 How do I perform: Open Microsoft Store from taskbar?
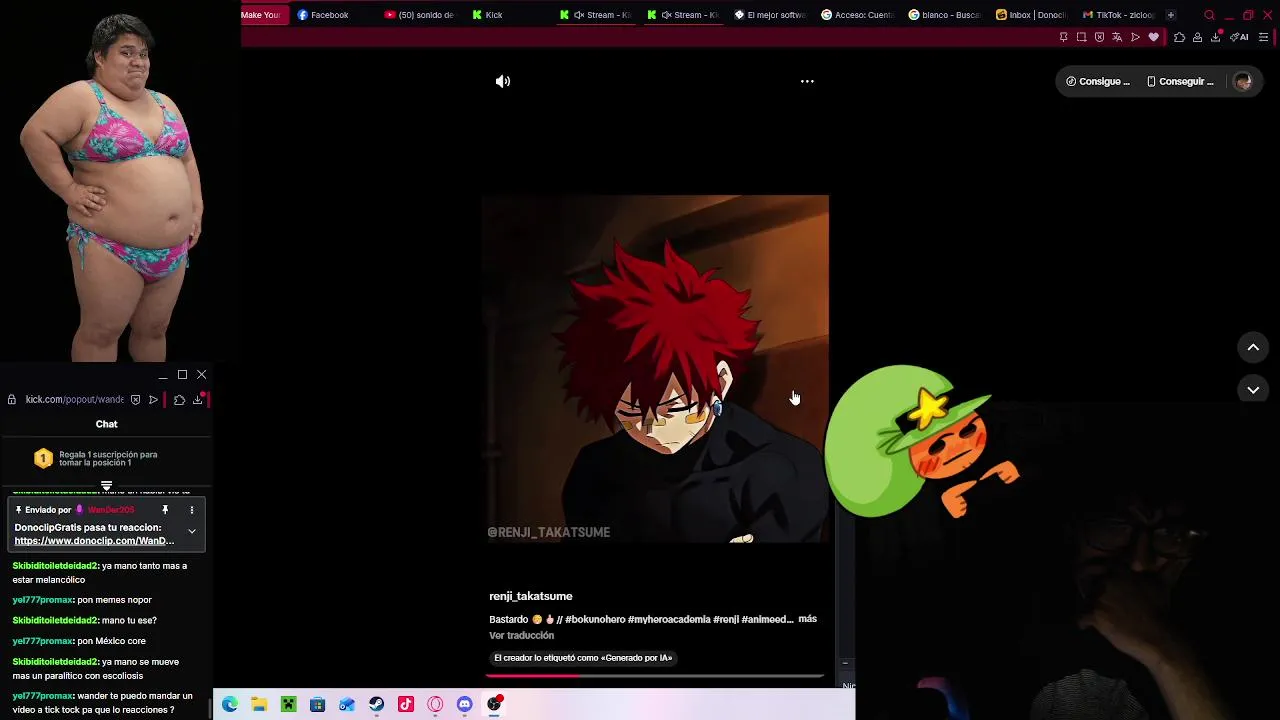pyautogui.click(x=317, y=705)
